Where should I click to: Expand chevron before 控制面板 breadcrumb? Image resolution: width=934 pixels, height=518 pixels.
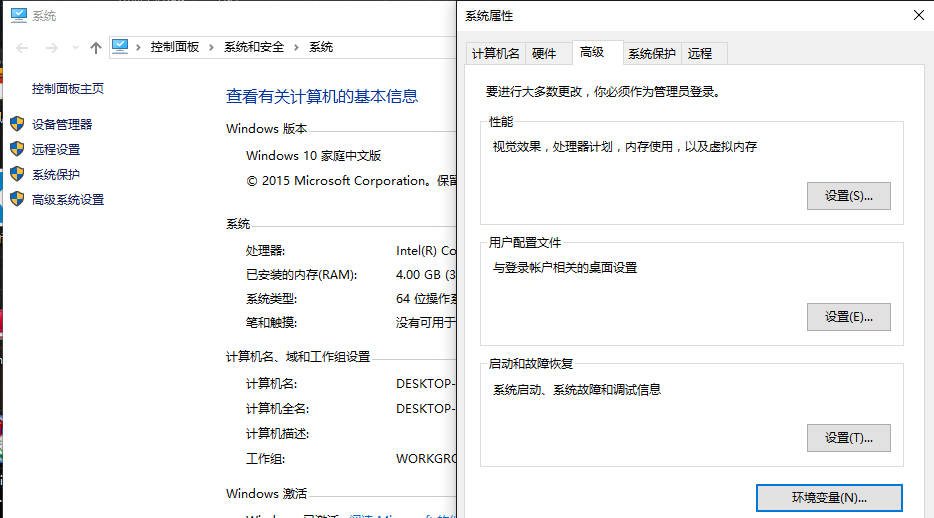tap(138, 47)
